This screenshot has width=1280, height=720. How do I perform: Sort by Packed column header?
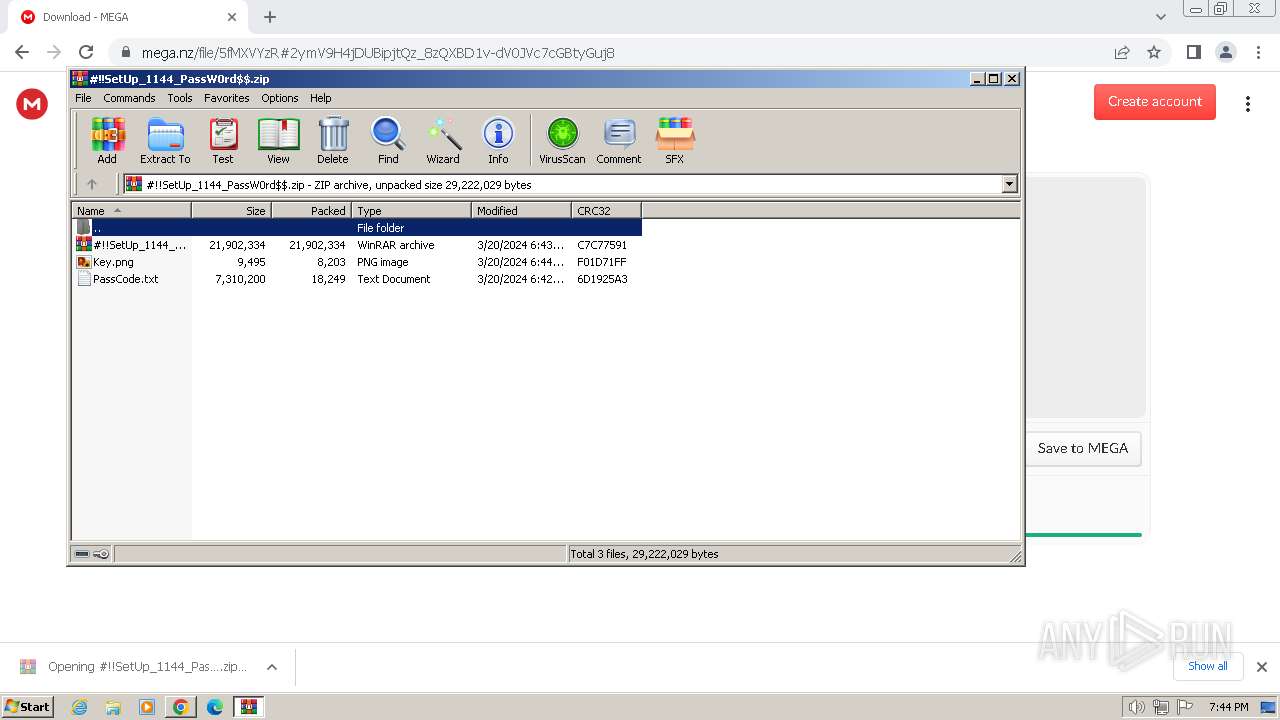(311, 210)
